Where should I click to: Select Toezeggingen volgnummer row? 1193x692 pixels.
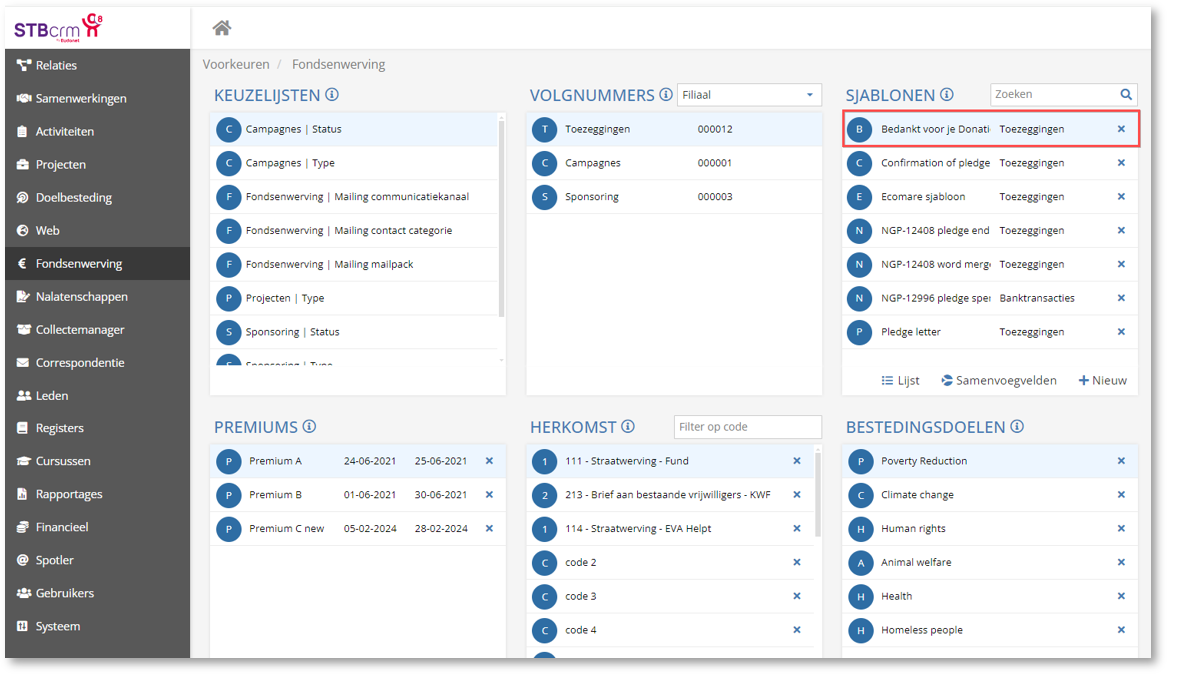(674, 129)
